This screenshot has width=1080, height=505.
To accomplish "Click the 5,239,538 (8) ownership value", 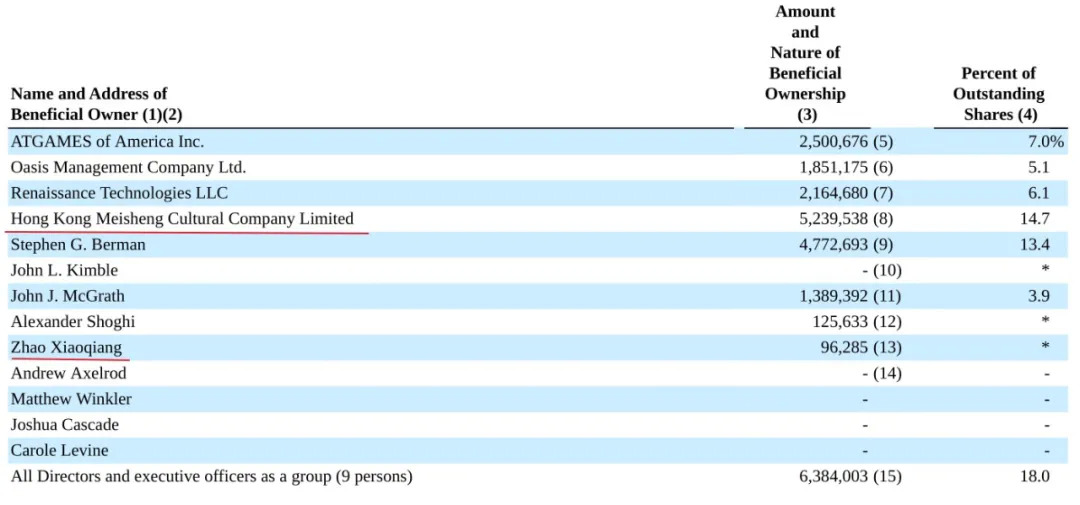I will pos(846,219).
